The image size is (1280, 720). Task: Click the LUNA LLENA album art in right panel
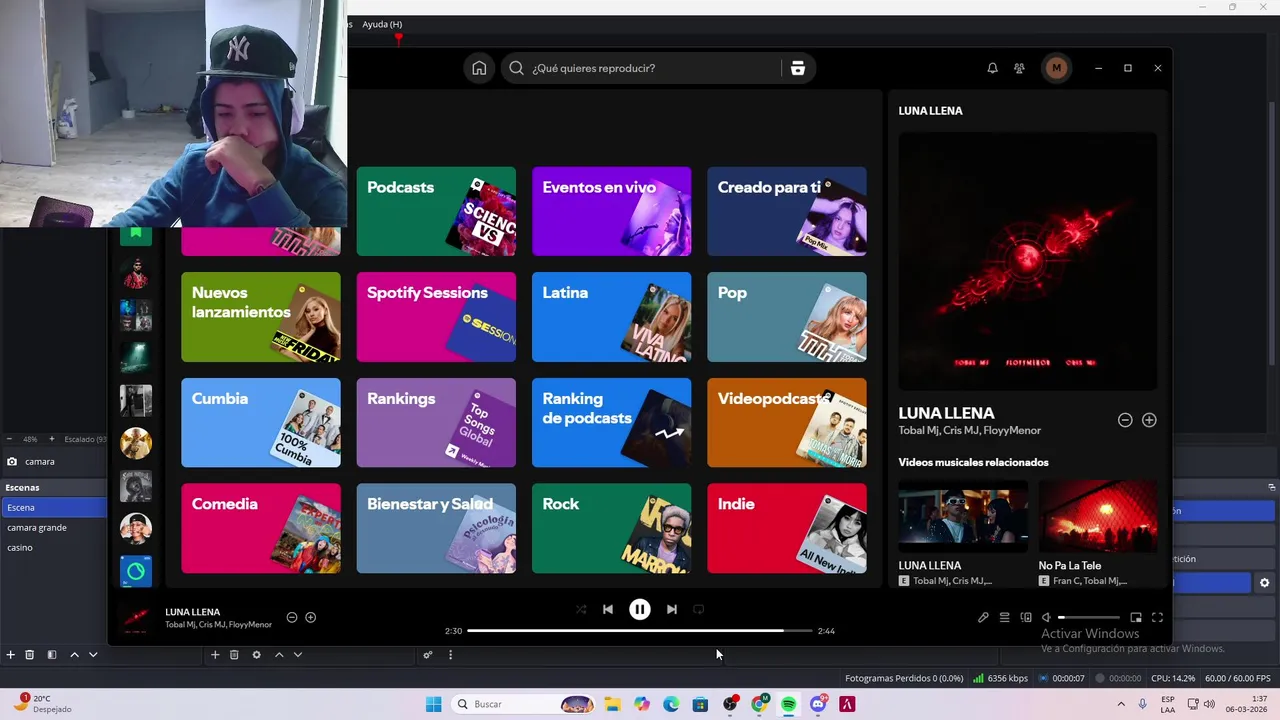[x=1027, y=261]
